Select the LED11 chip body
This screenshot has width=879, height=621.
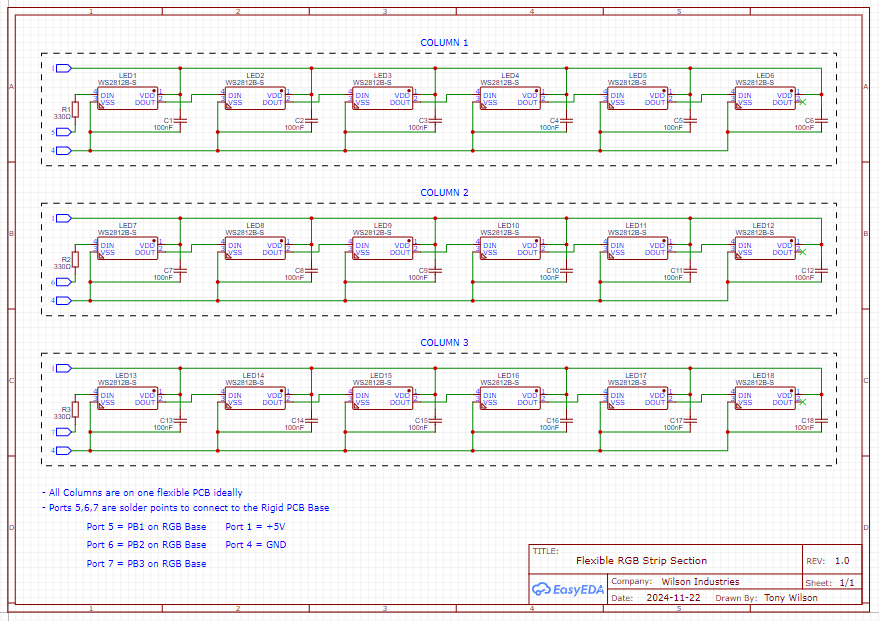point(637,248)
